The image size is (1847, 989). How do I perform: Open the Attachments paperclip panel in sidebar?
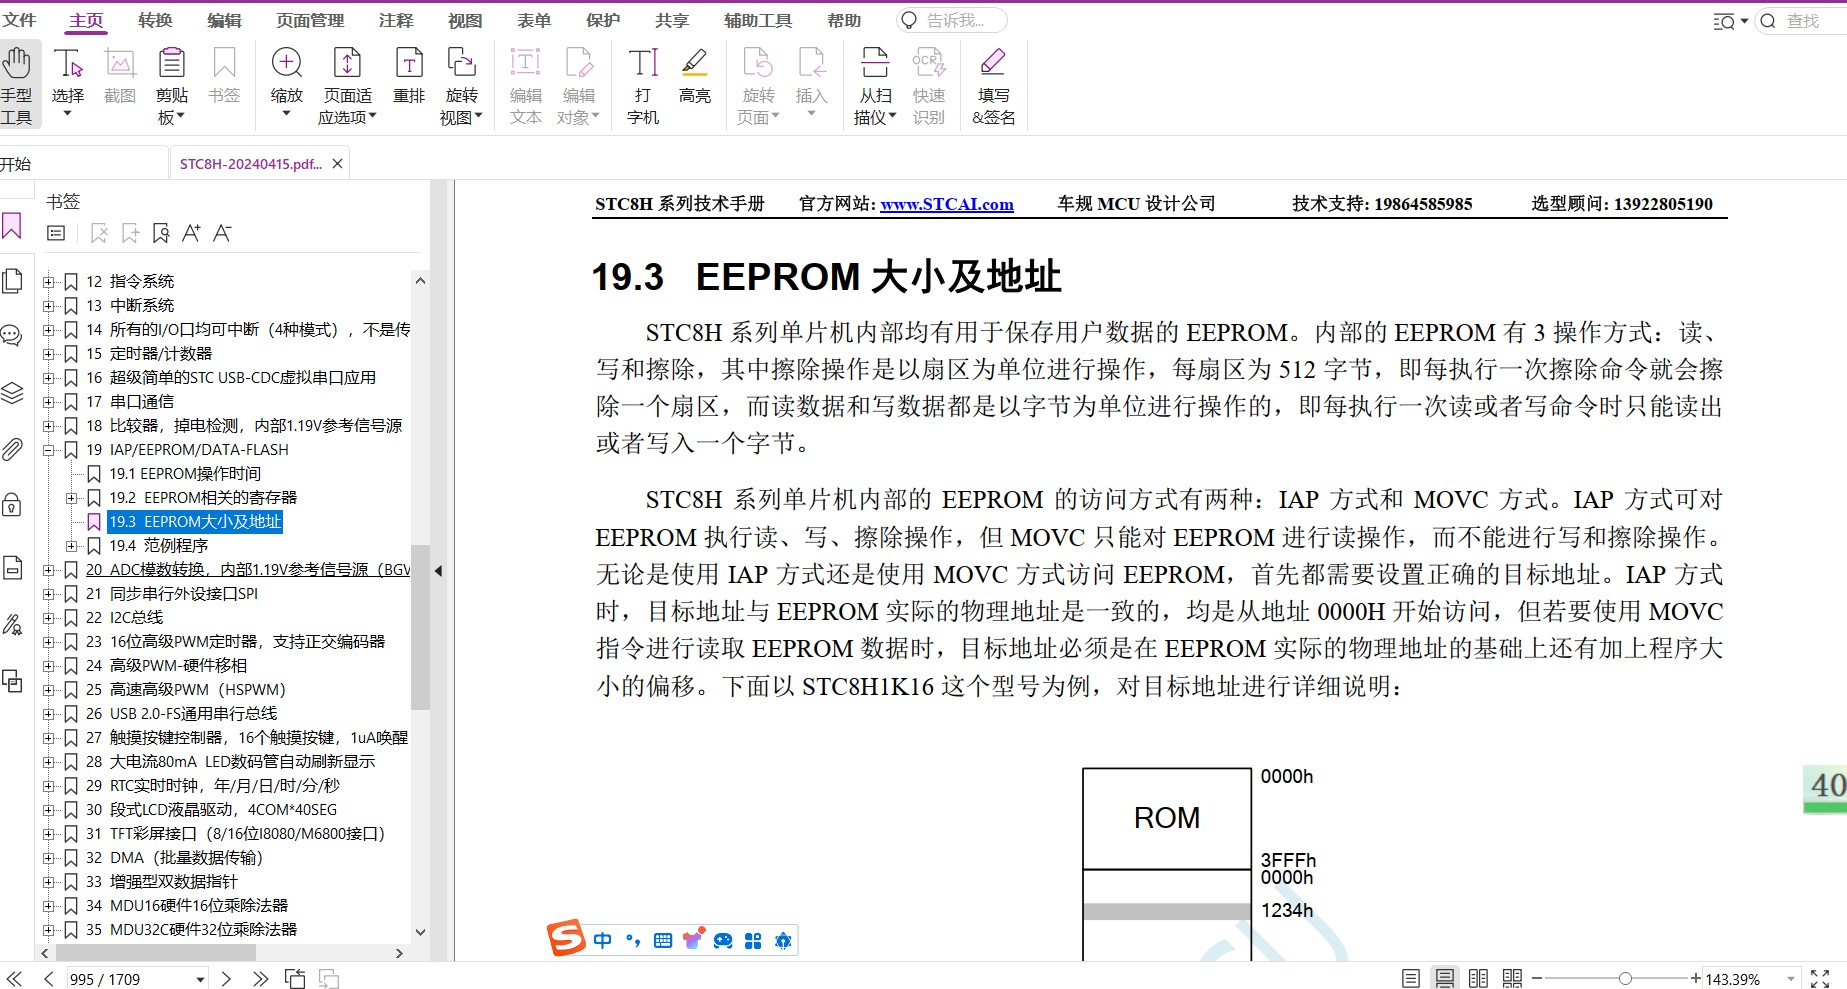pyautogui.click(x=12, y=449)
